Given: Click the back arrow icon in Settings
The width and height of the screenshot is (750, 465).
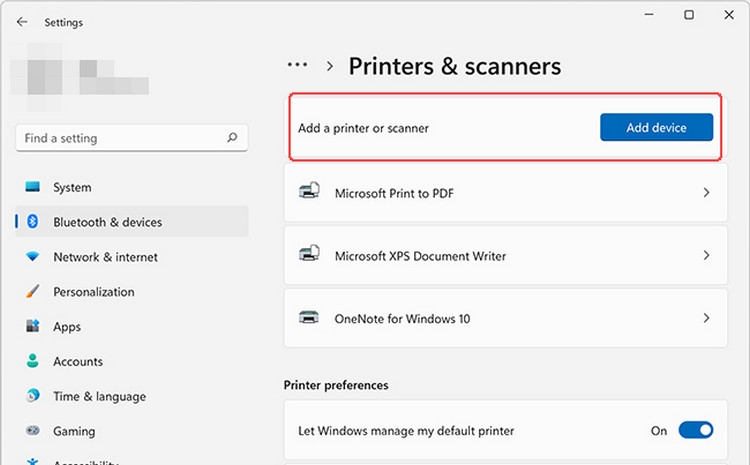Looking at the screenshot, I should click(x=22, y=22).
